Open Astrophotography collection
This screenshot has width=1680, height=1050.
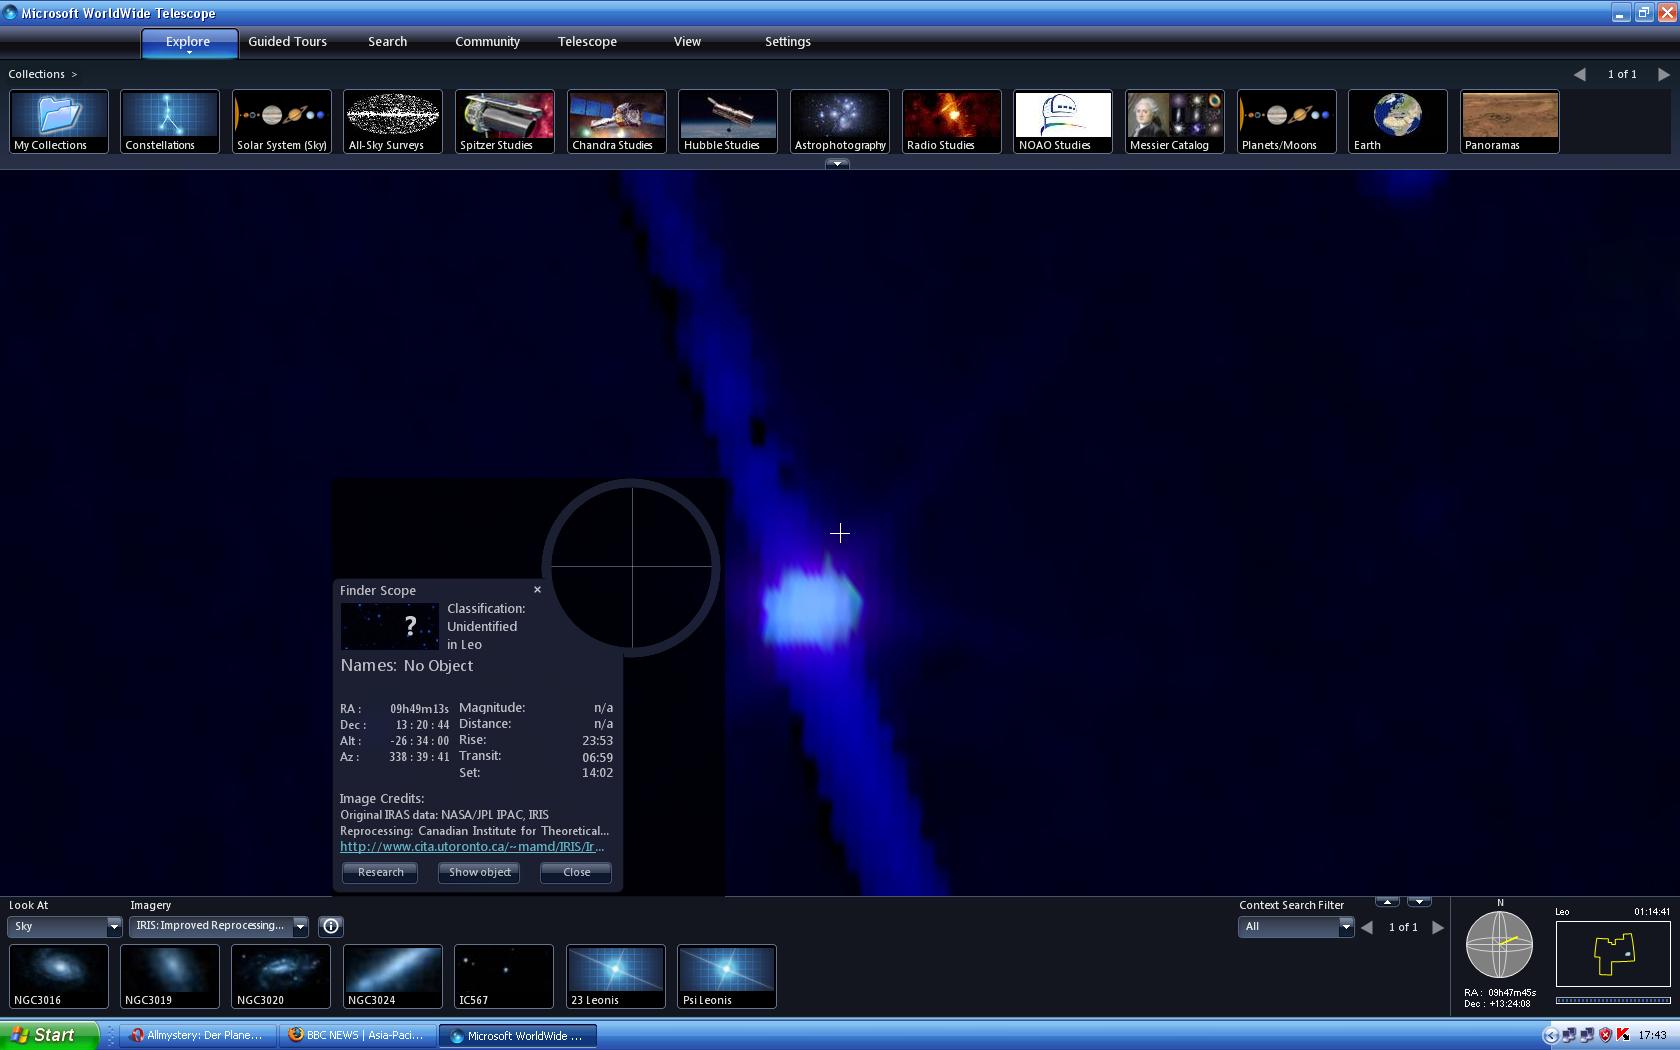click(840, 121)
